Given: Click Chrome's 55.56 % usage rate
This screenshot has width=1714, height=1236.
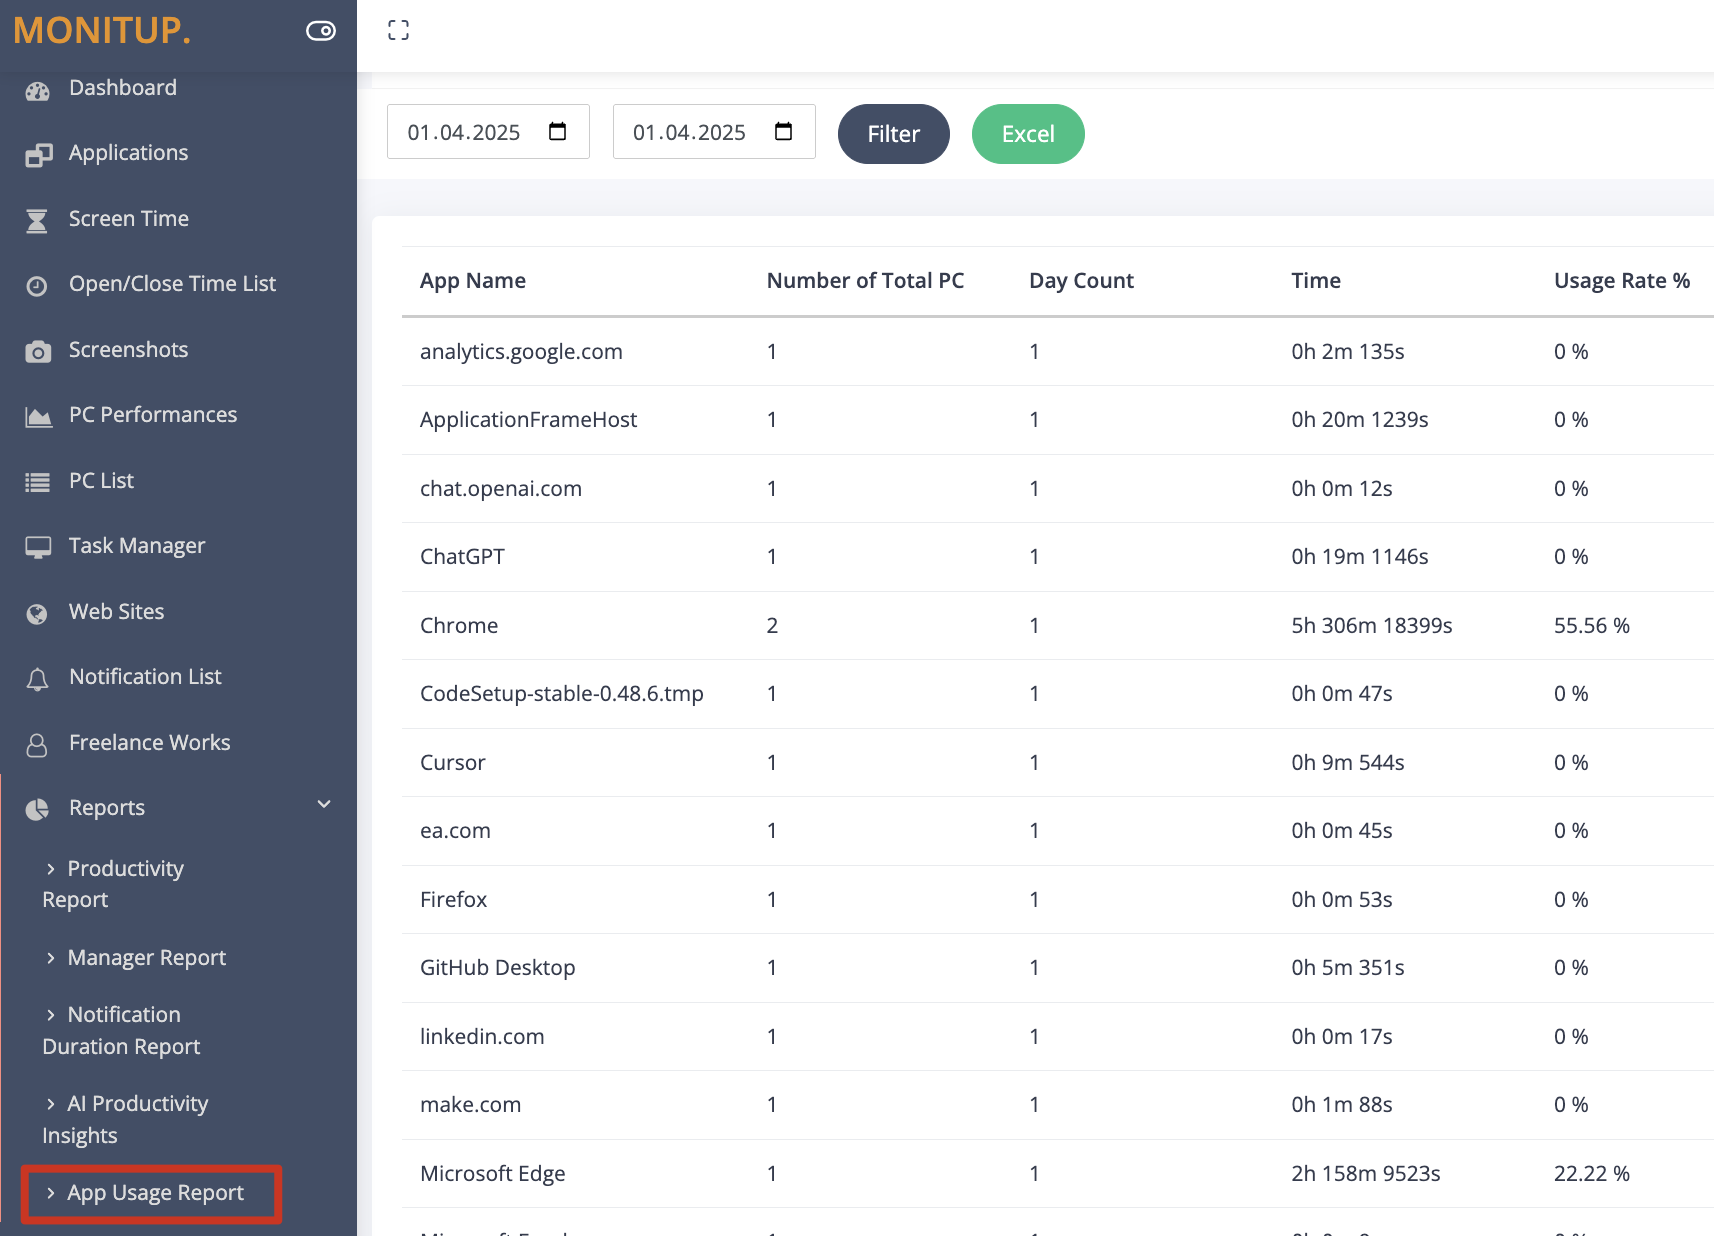Looking at the screenshot, I should (x=1591, y=626).
